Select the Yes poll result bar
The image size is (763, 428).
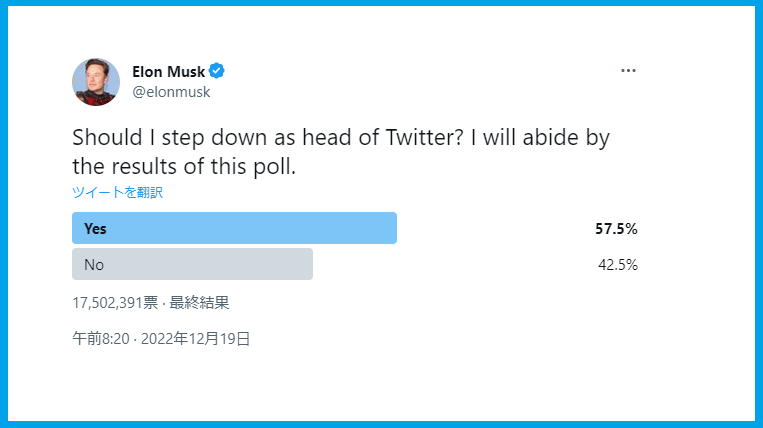coord(234,228)
